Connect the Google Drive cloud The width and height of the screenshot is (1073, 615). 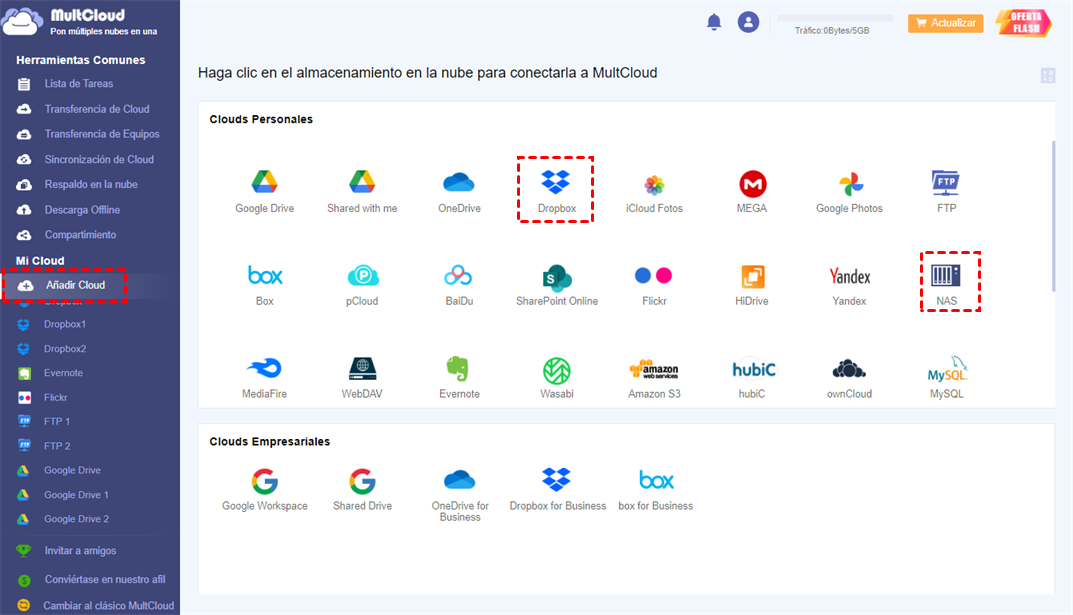tap(264, 191)
